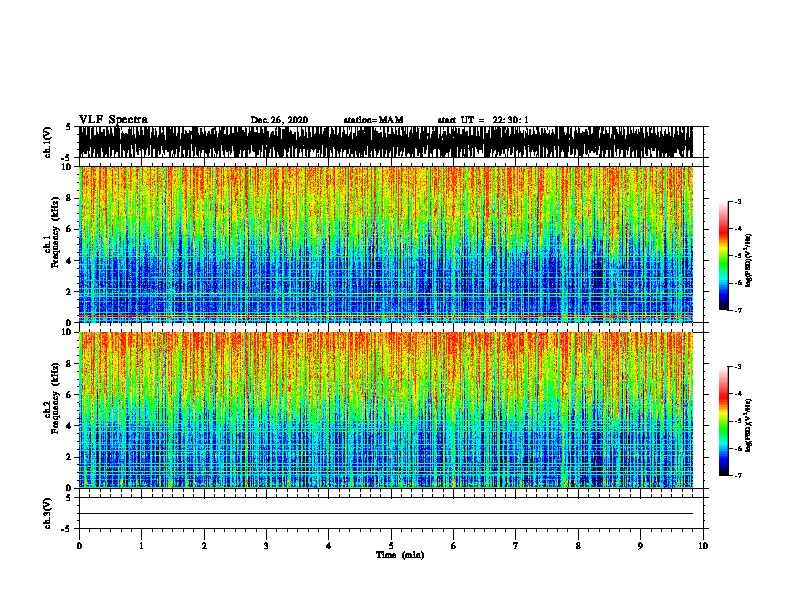Click the ch.2 color bar log(PSD) unit label
Image resolution: width=792 pixels, height=612 pixels.
748,426
